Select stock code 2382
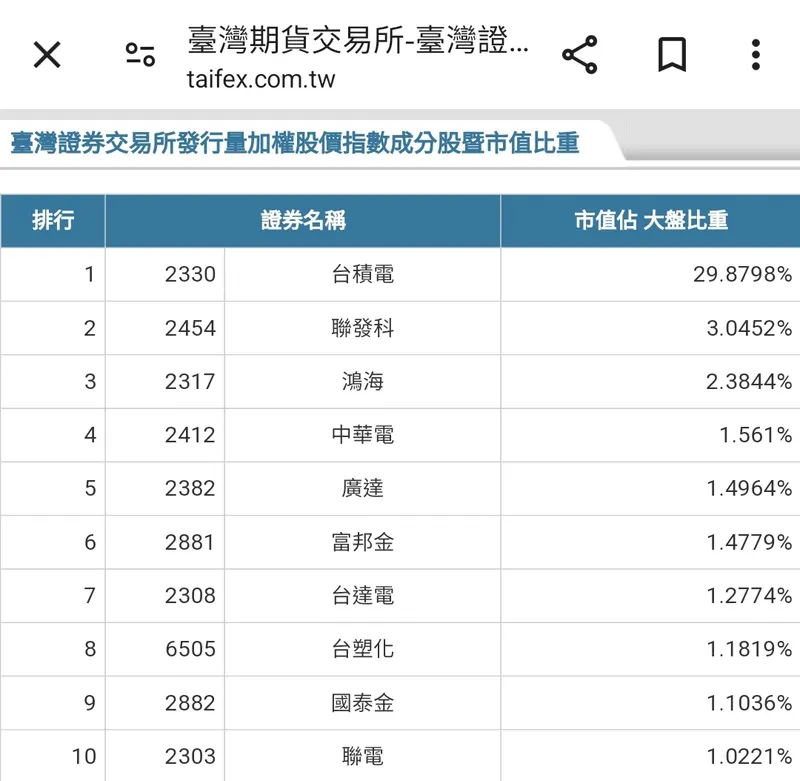 pyautogui.click(x=190, y=489)
